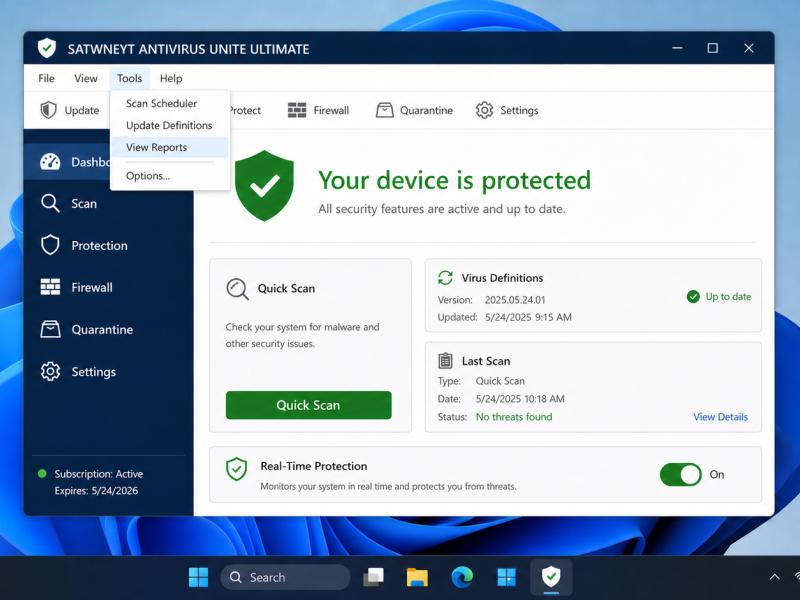Click the green subscription status dot

(42, 473)
